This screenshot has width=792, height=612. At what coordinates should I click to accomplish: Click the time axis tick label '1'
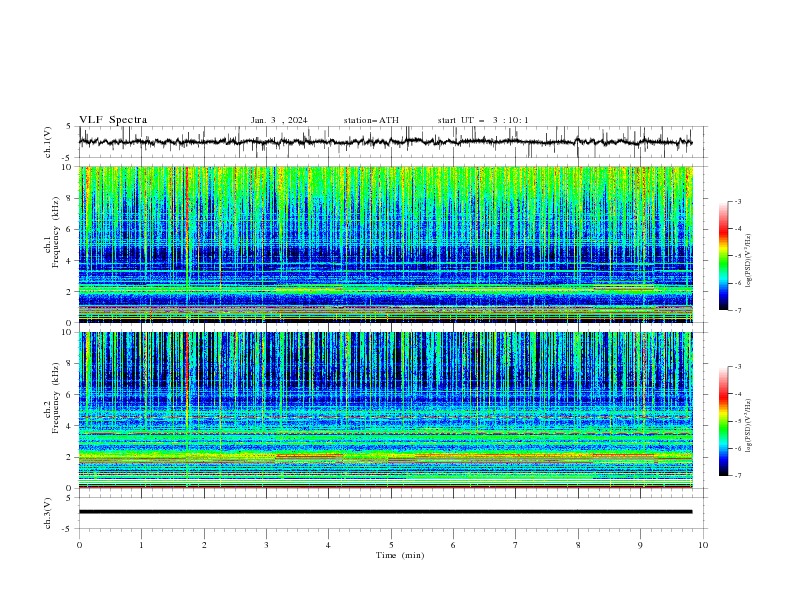pyautogui.click(x=141, y=545)
